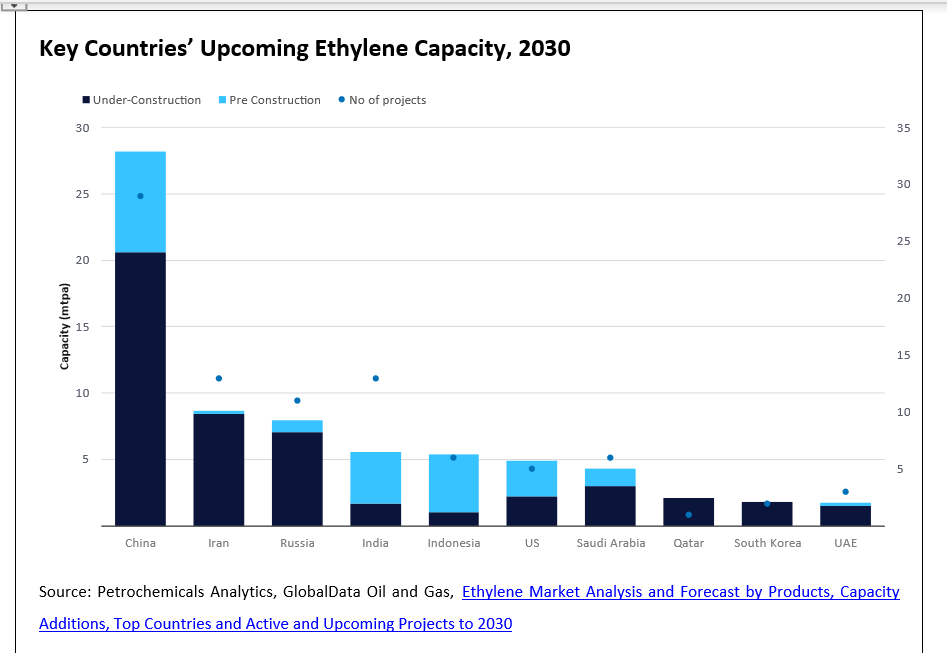The image size is (947, 653).
Task: Select Indonesia's light blue Pre Construction segment
Action: coord(453,483)
